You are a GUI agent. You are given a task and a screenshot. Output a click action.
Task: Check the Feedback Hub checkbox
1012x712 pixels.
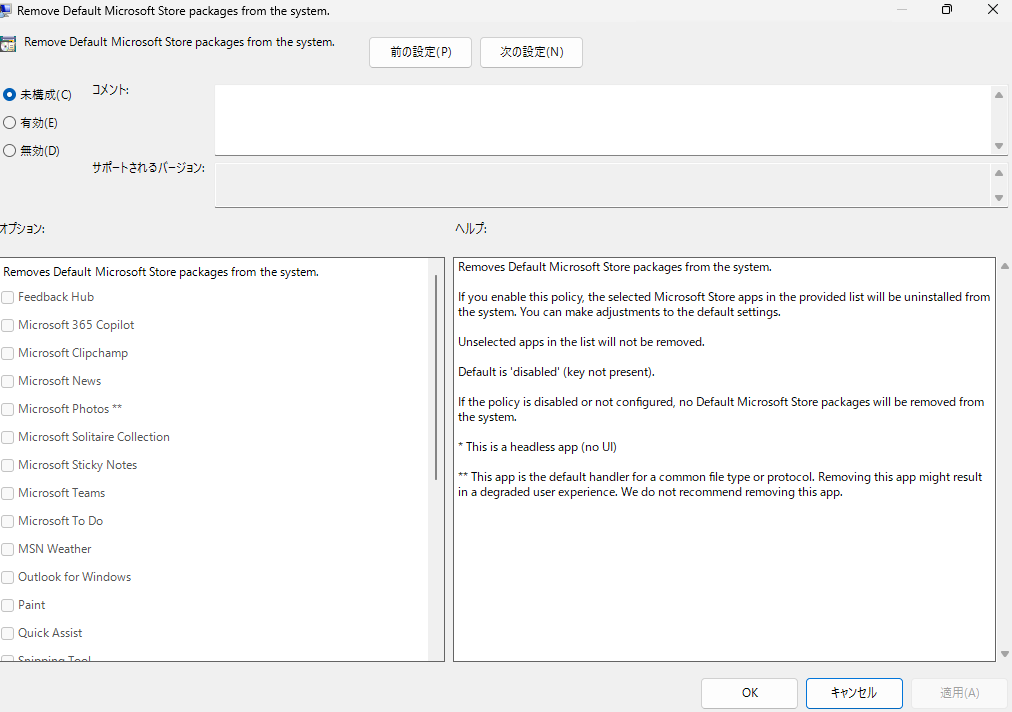click(8, 297)
